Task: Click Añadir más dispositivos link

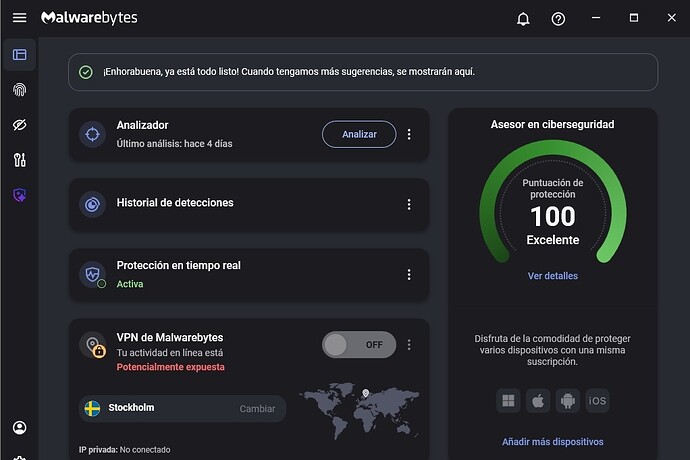Action: 553,442
